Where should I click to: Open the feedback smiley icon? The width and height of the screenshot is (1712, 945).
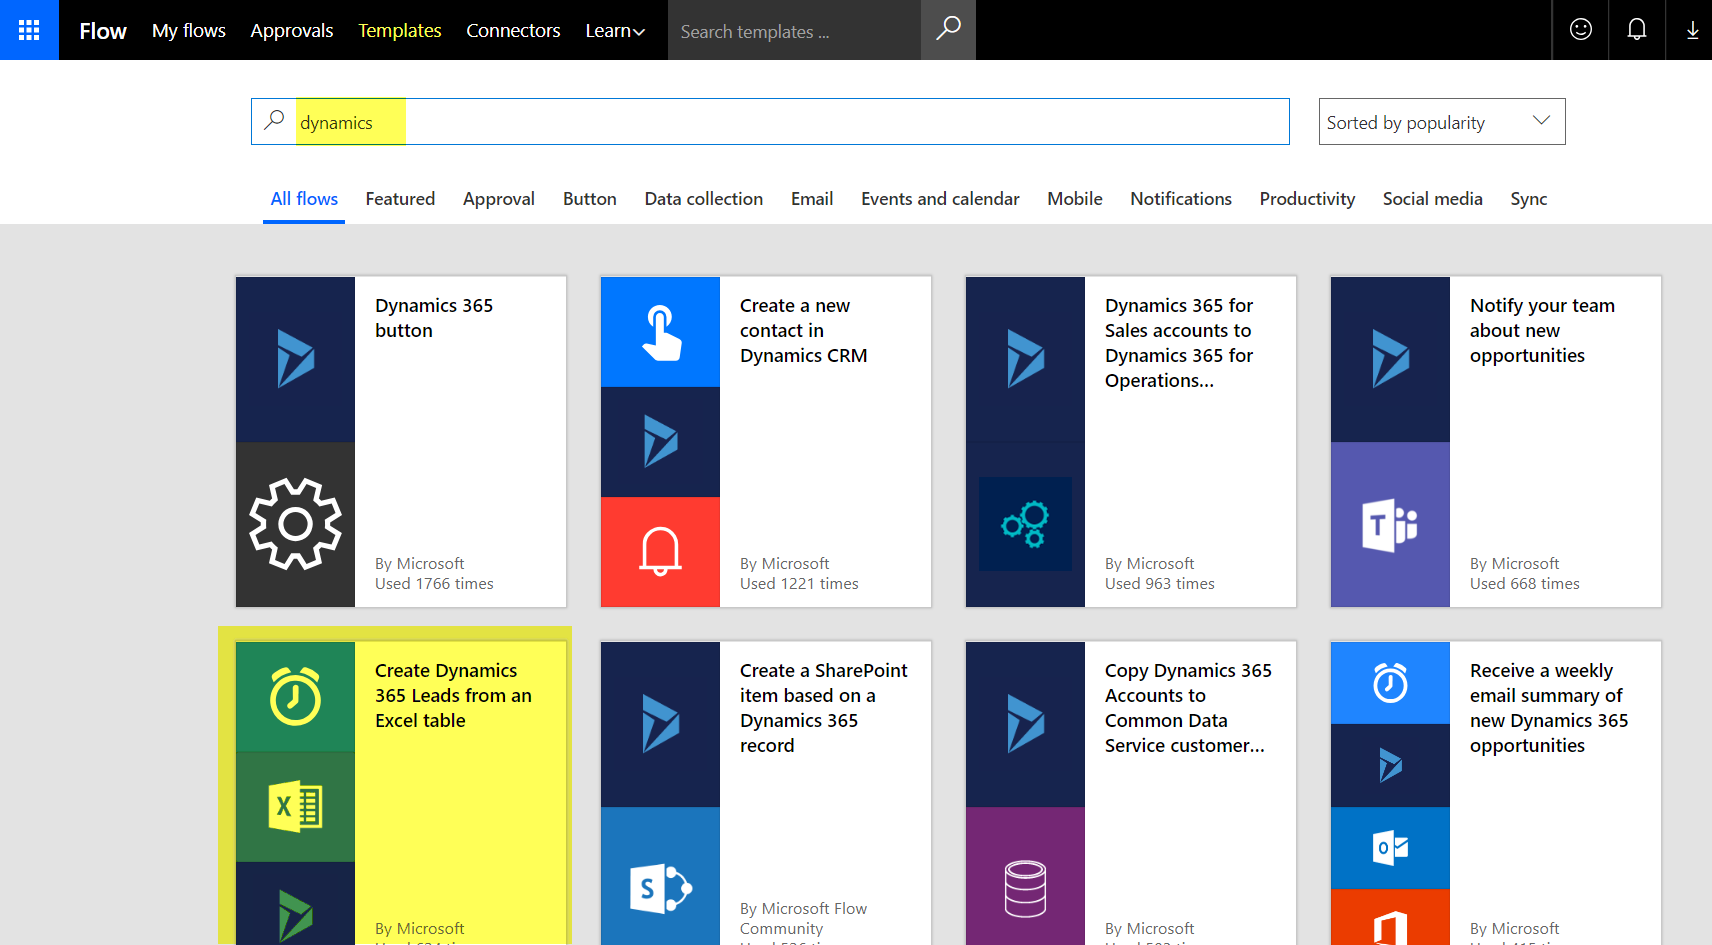tap(1581, 30)
